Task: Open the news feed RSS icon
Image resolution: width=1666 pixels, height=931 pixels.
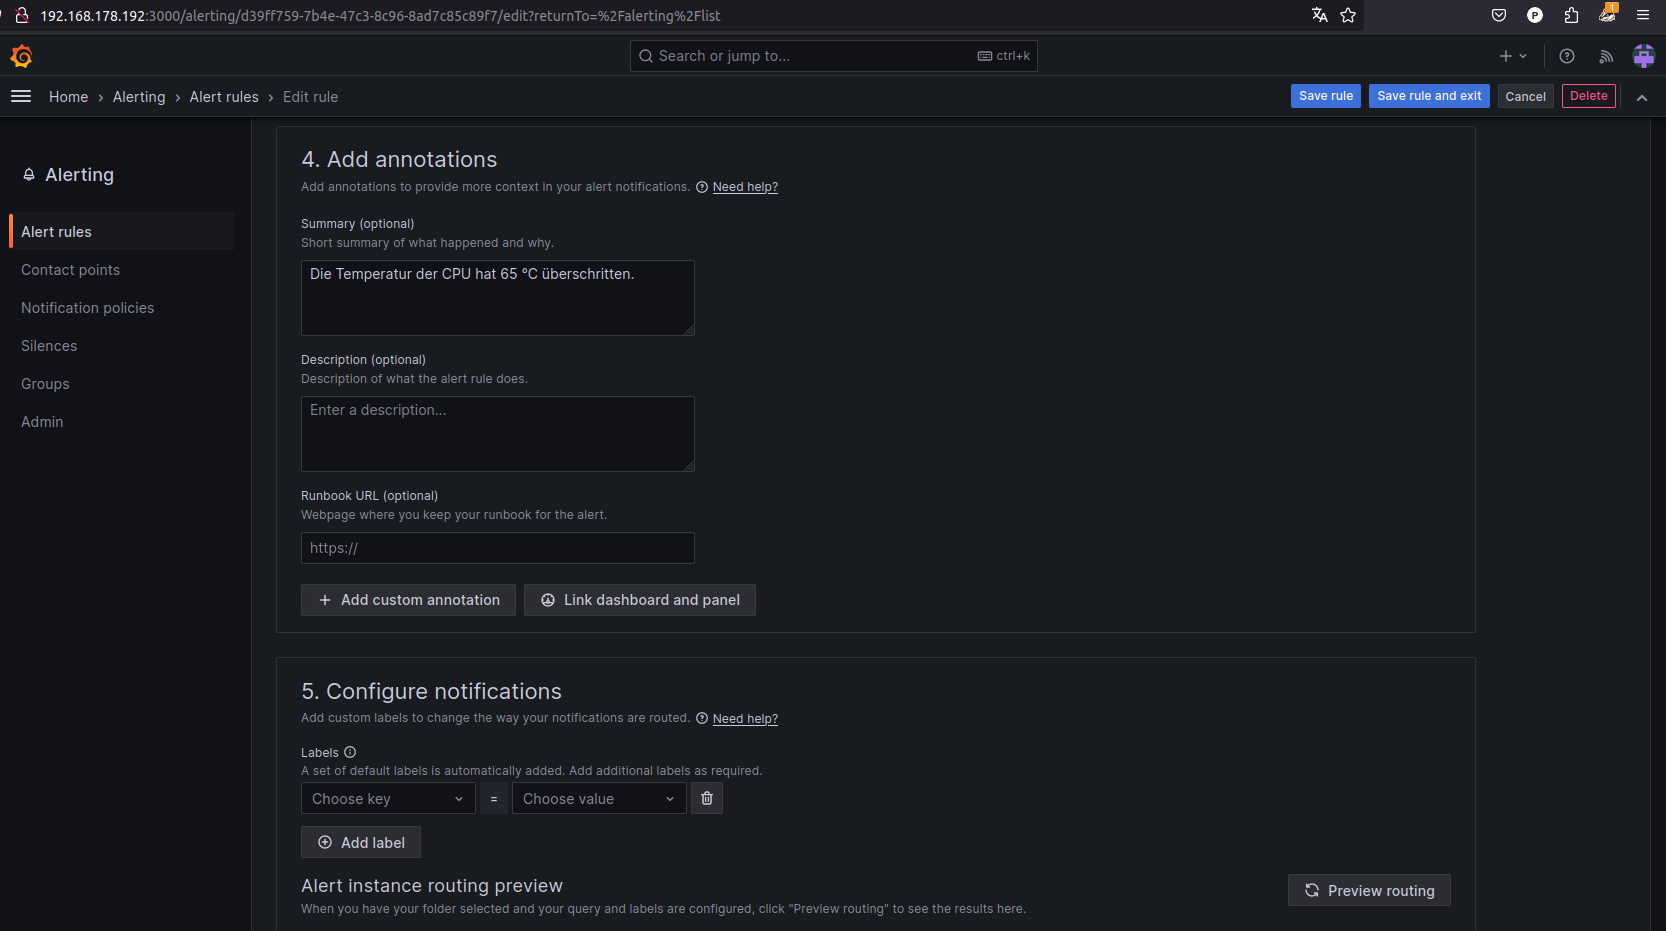Action: point(1606,56)
